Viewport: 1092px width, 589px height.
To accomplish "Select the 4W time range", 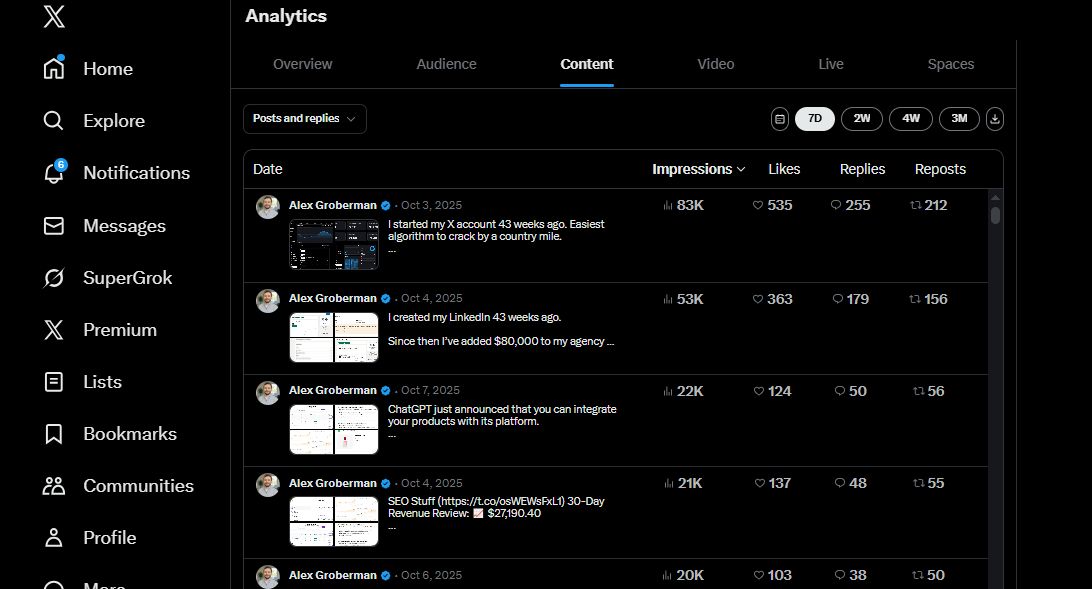I will [x=911, y=119].
